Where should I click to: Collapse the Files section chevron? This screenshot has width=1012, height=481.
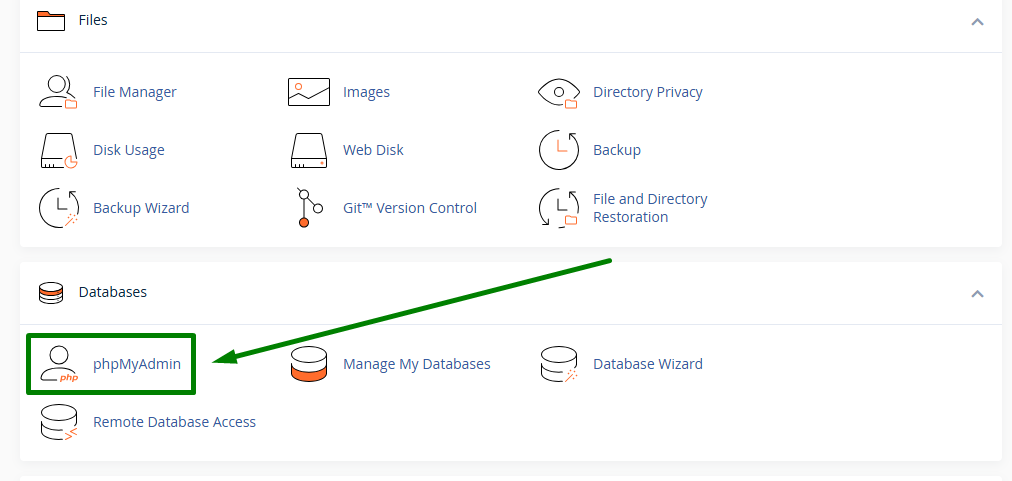tap(977, 21)
